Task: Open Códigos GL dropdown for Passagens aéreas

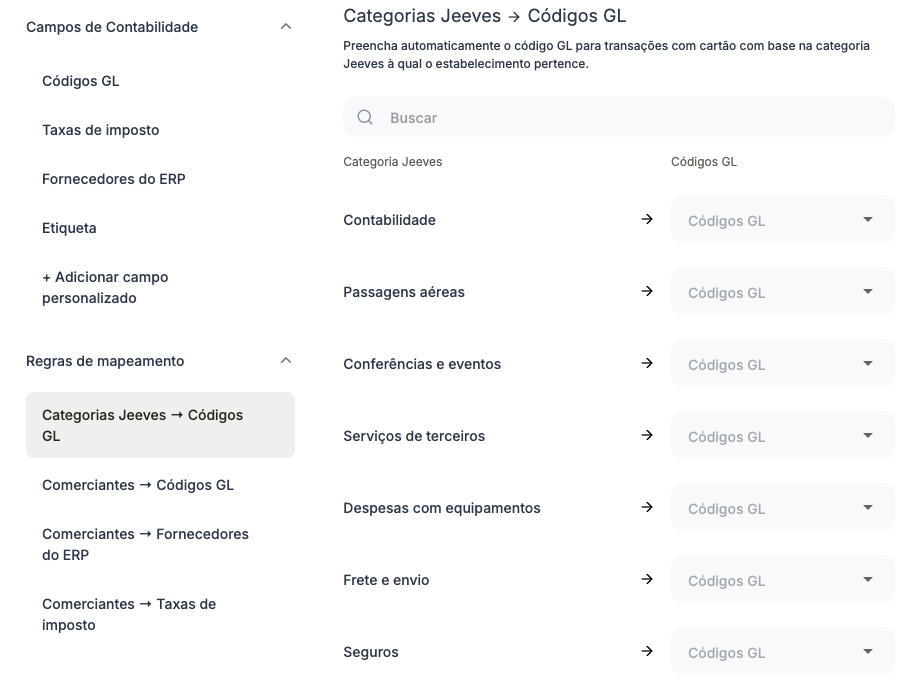Action: click(x=782, y=292)
